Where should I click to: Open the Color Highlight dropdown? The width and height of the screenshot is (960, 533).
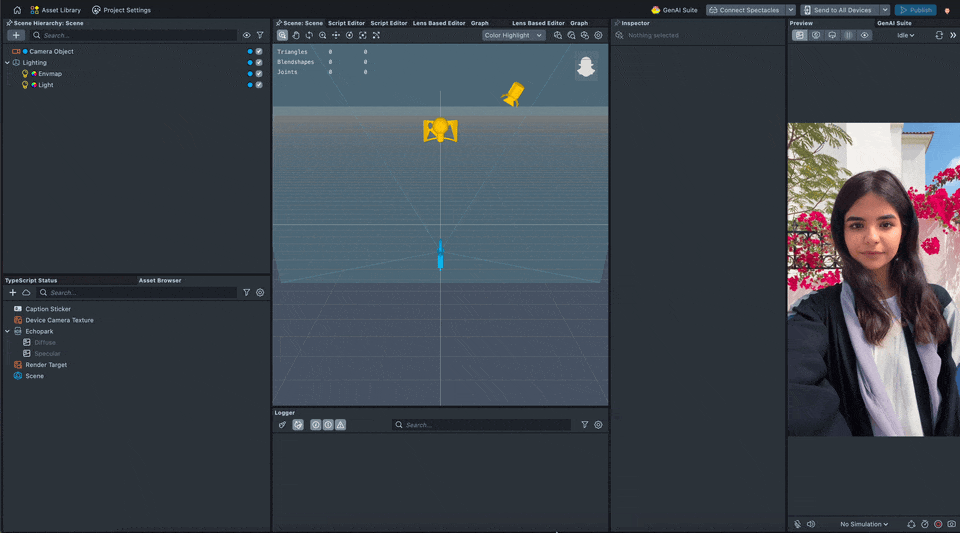pos(513,35)
